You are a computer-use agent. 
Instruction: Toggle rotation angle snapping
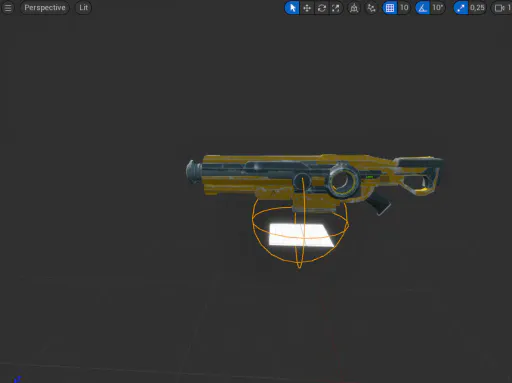pyautogui.click(x=423, y=8)
